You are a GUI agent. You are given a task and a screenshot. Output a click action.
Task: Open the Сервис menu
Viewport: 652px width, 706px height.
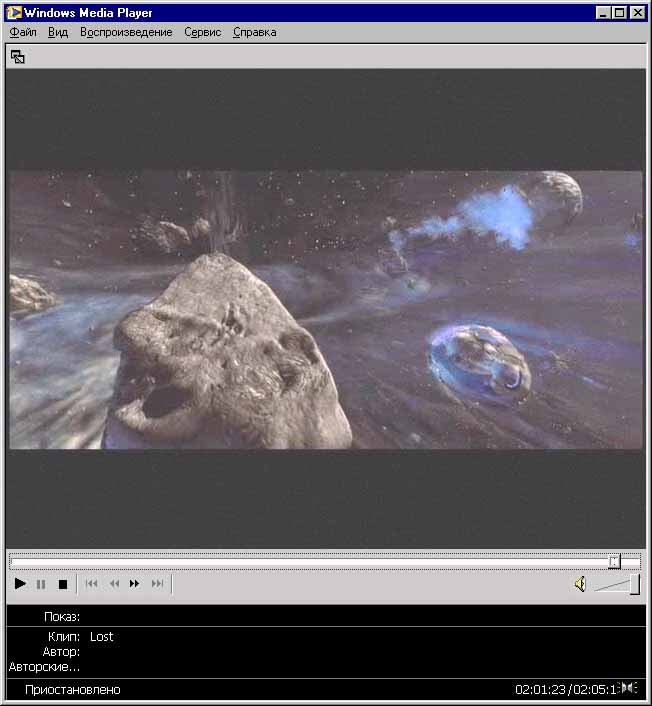pos(203,32)
